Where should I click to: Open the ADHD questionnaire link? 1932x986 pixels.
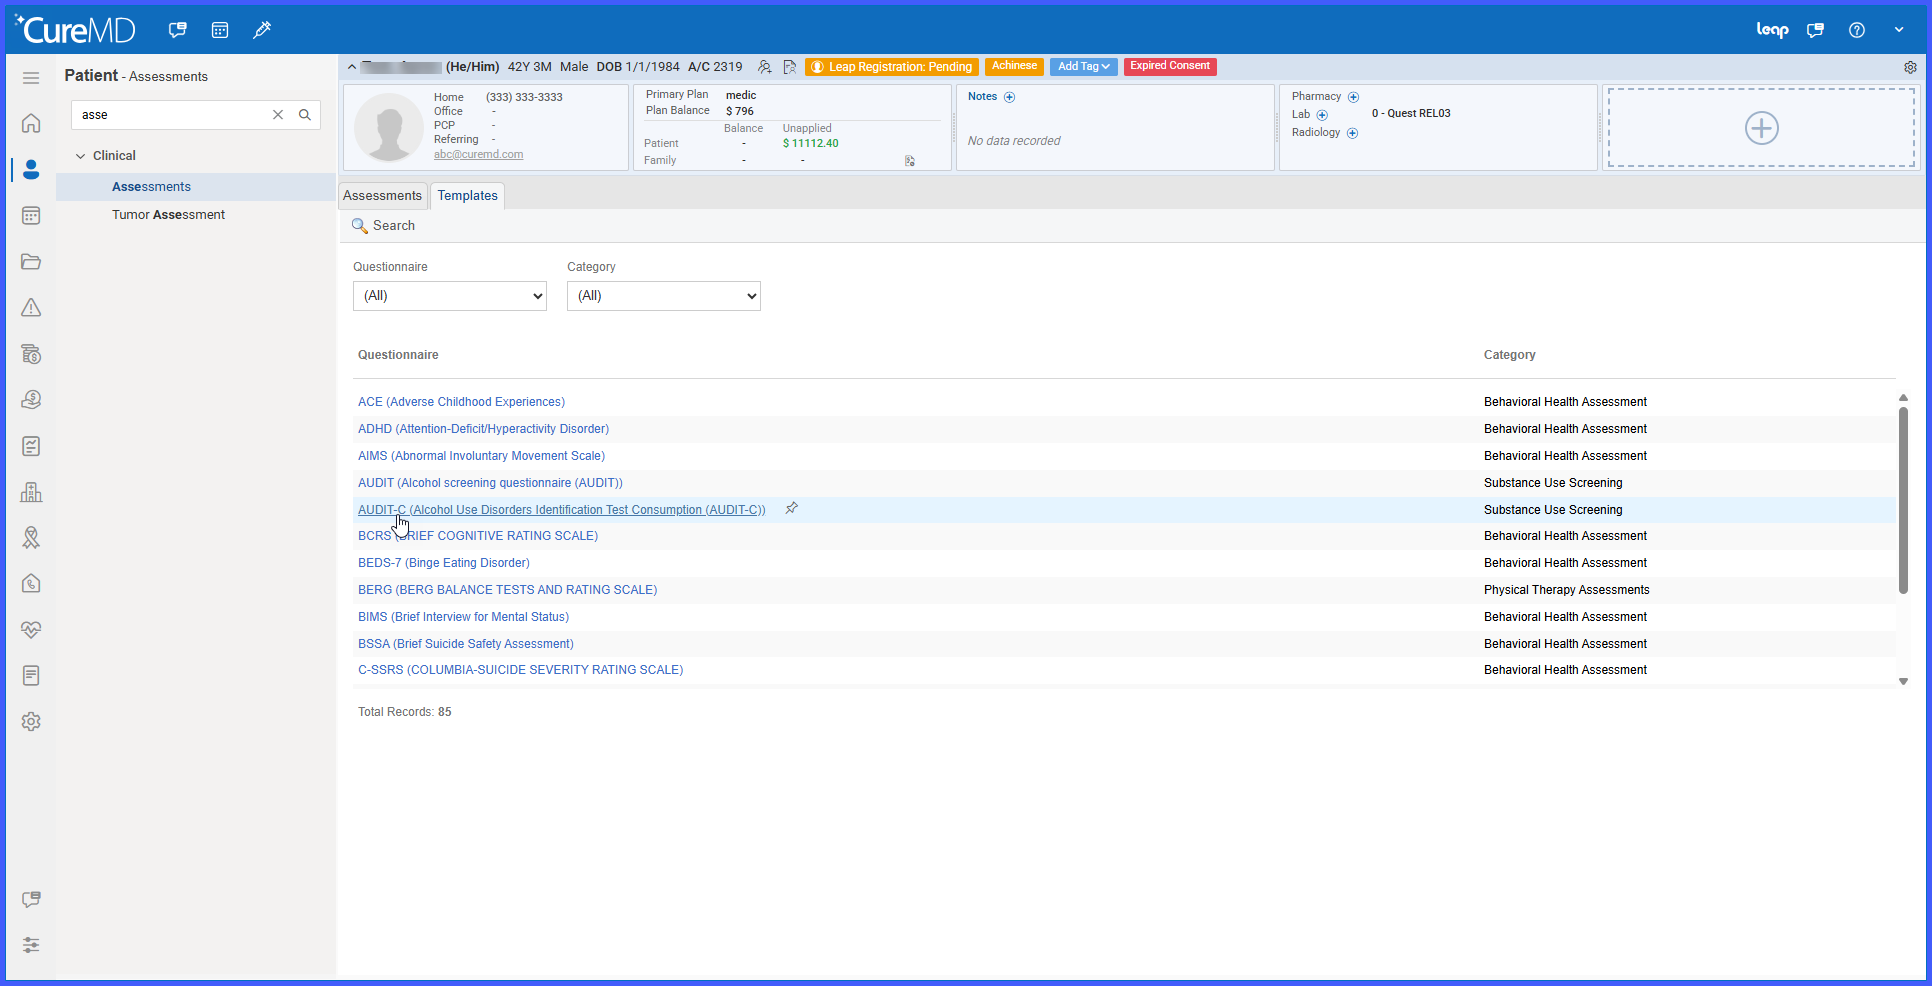click(483, 429)
